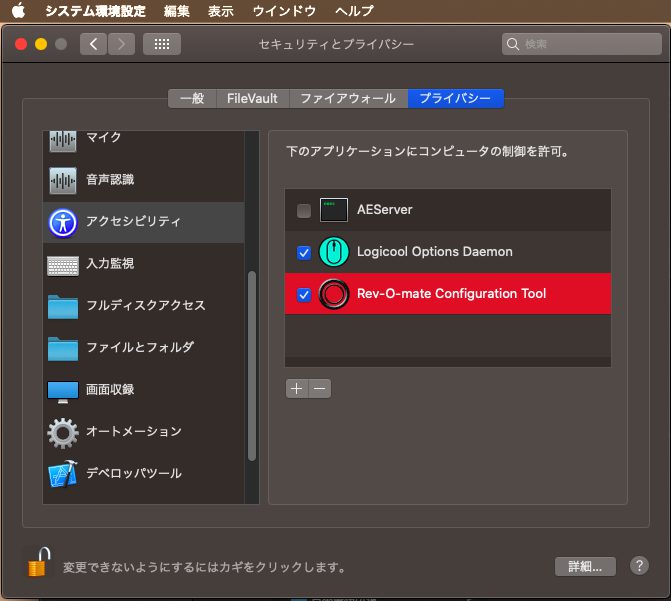Image resolution: width=671 pixels, height=601 pixels.
Task: Click the 詳細... button
Action: click(585, 566)
